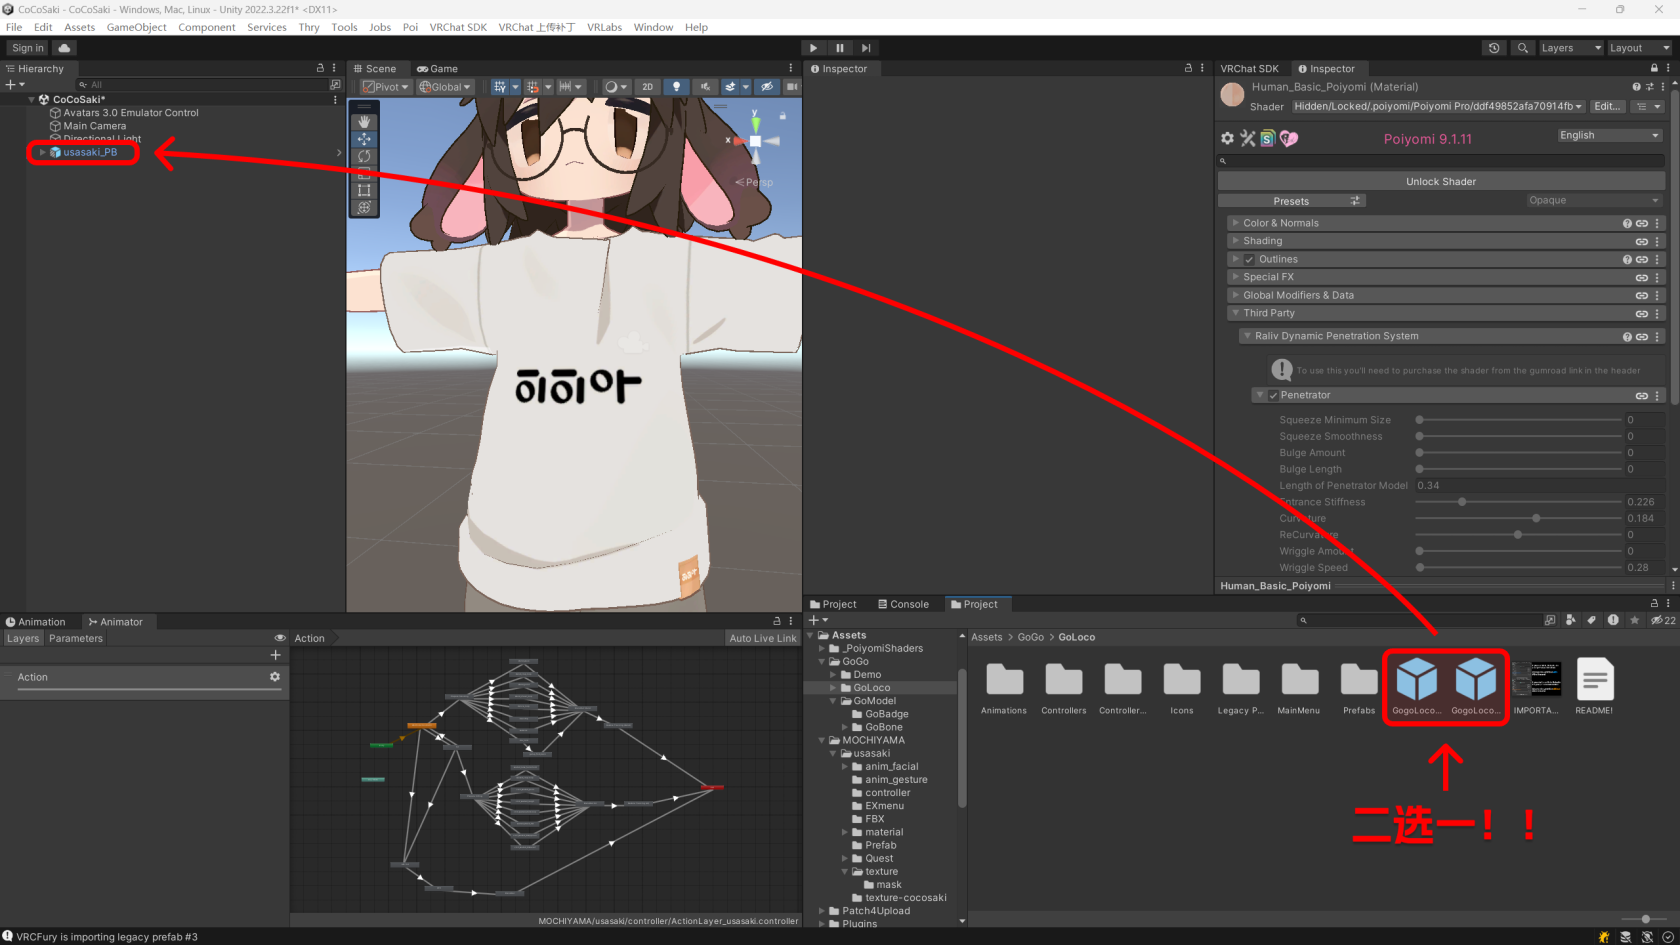Toggle scene visibility (hidden eye) icon
Viewport: 1680px width, 945px height.
coord(766,87)
